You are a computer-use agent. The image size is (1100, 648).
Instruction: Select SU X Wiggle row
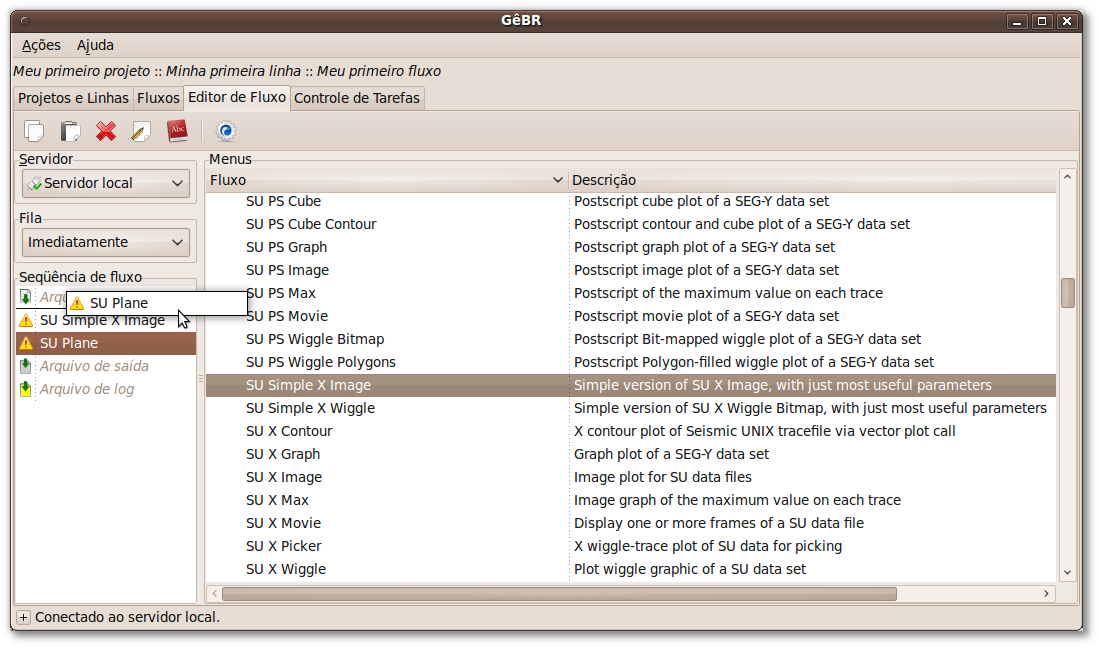631,569
